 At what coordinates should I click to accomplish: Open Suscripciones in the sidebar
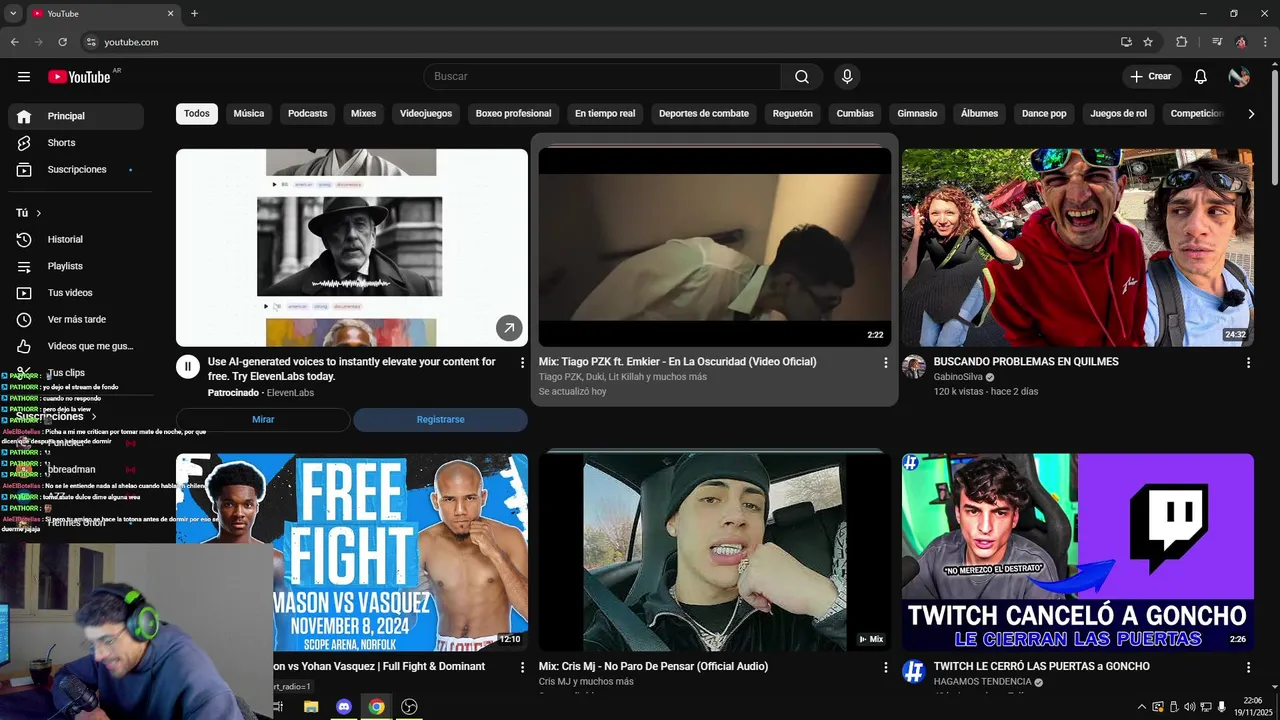coord(76,170)
